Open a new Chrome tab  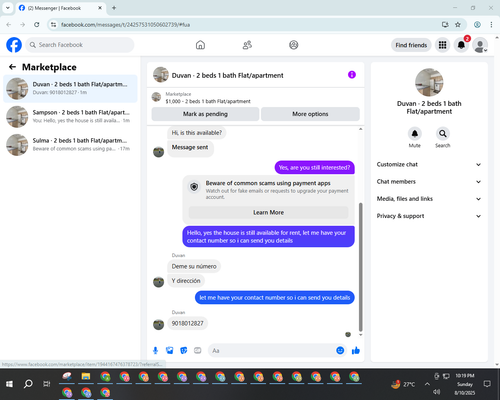pyautogui.click(x=114, y=8)
